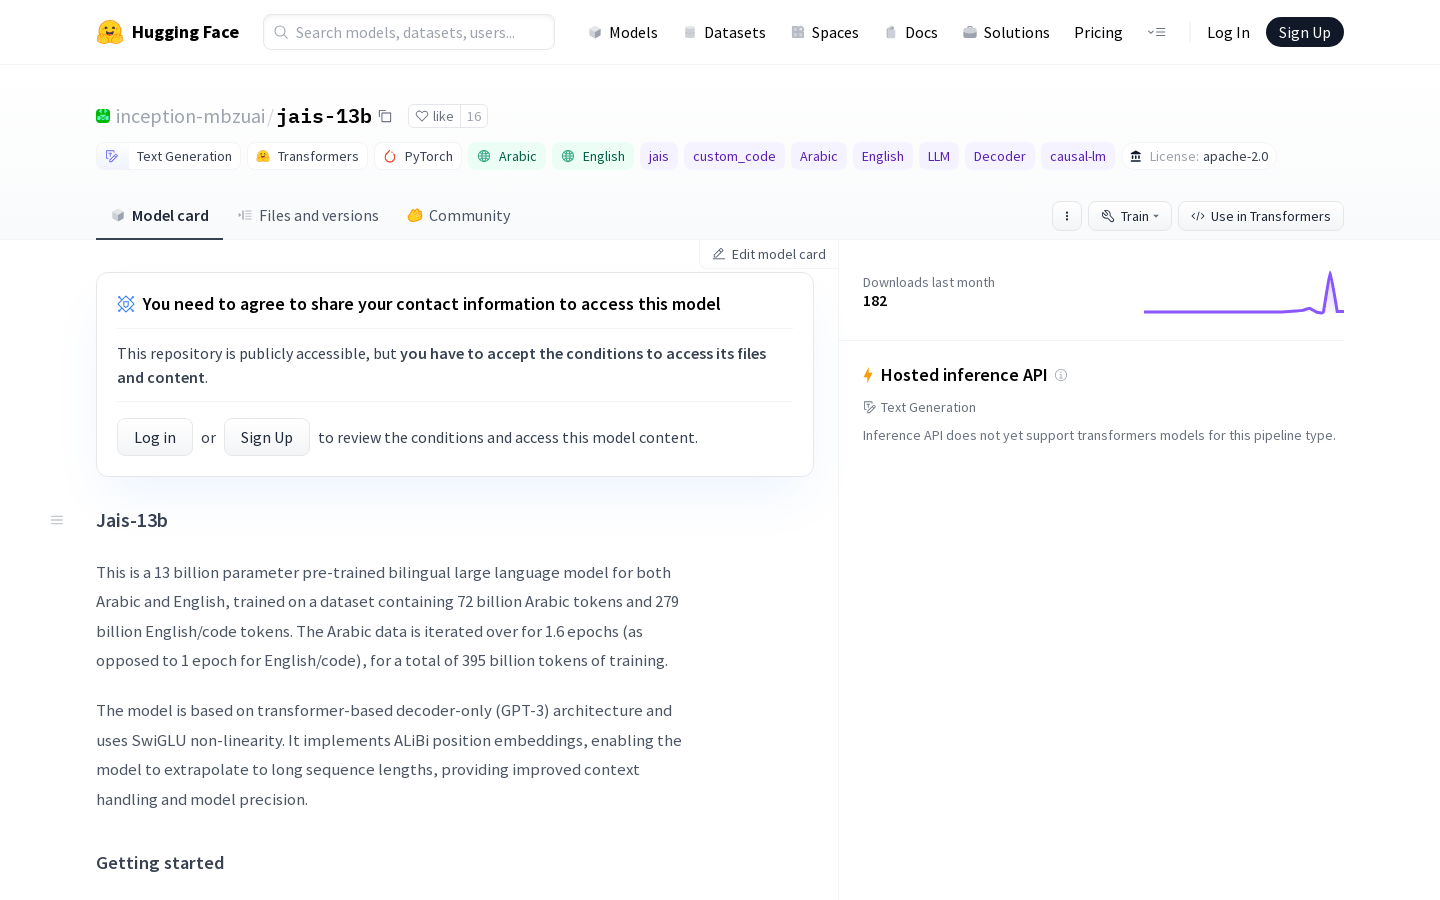Click the contact information gate icon
The height and width of the screenshot is (900, 1440).
126,304
